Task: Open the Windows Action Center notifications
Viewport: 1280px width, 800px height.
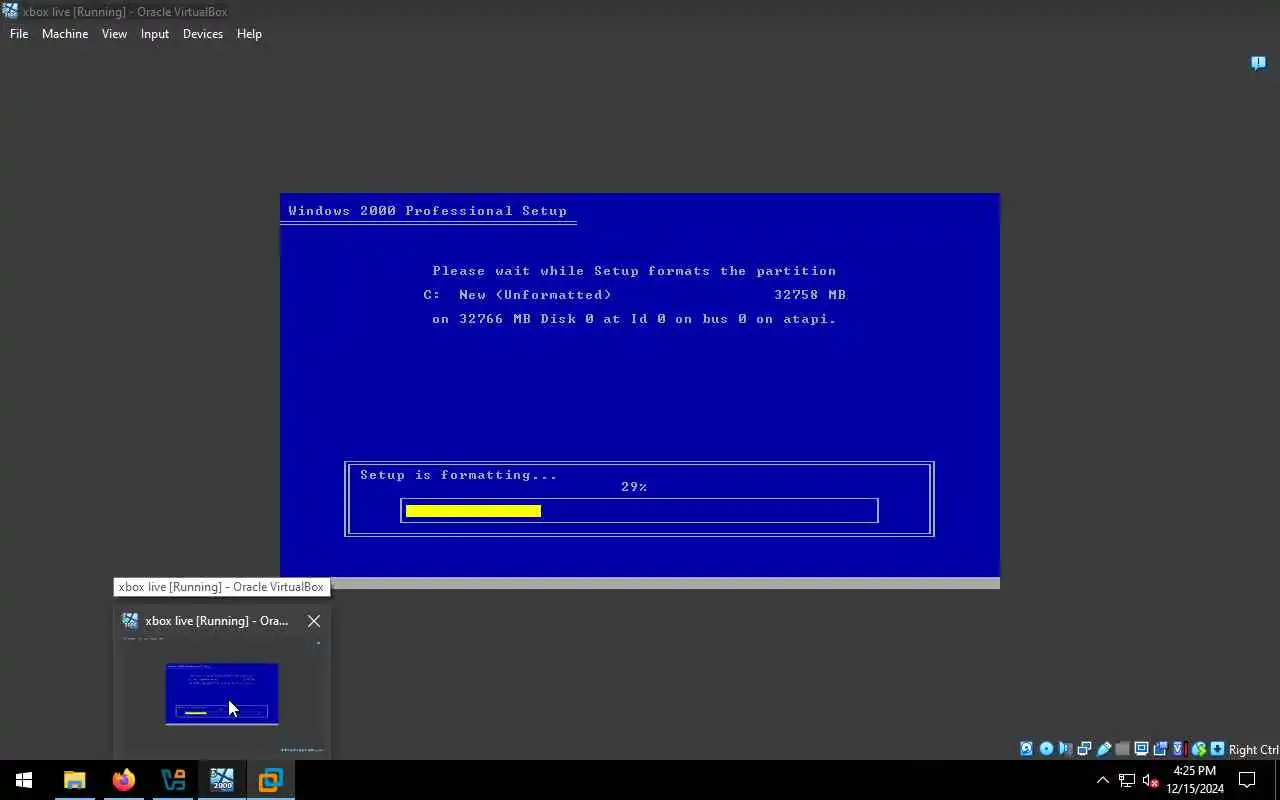Action: point(1247,780)
